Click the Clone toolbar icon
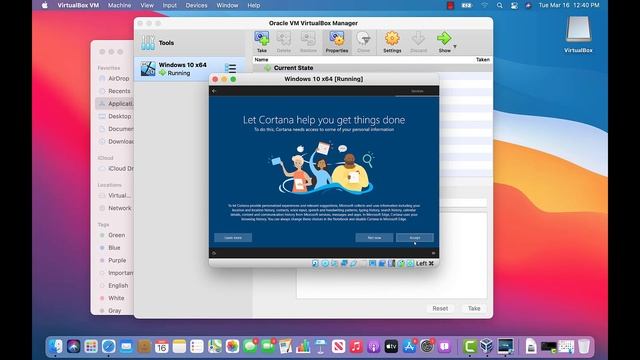Screen dimensions: 640x360 pyautogui.click(x=363, y=42)
